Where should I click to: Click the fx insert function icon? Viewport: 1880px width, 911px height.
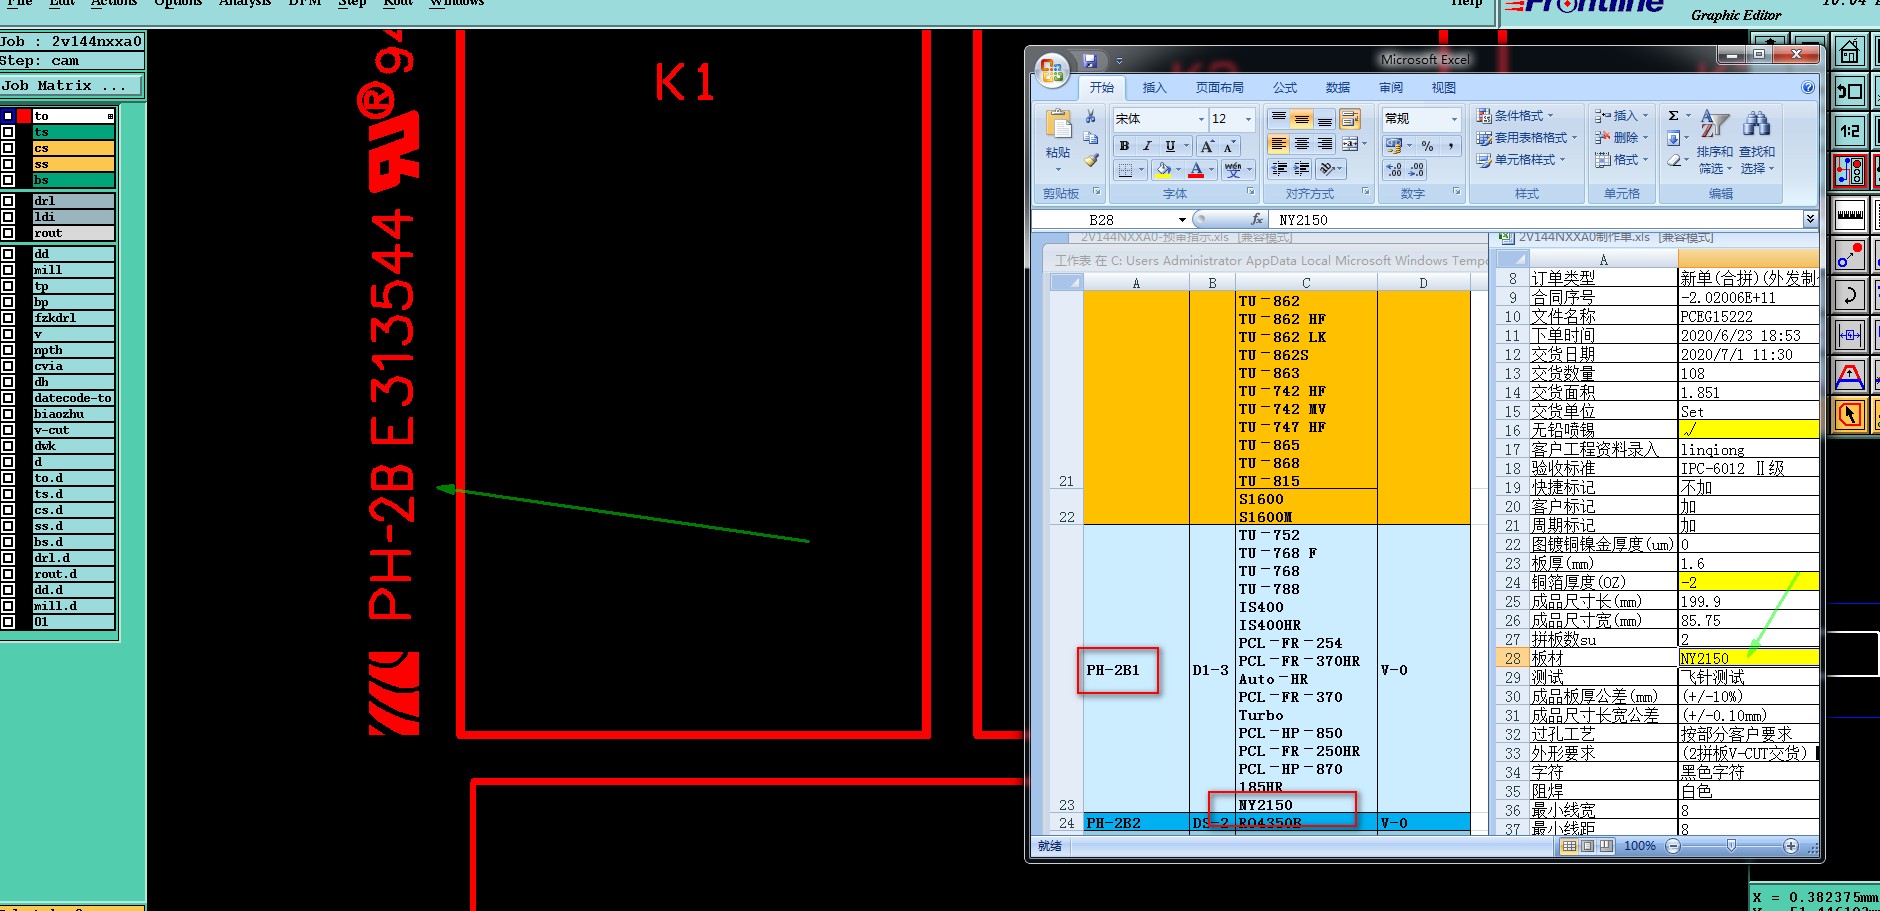(1257, 219)
